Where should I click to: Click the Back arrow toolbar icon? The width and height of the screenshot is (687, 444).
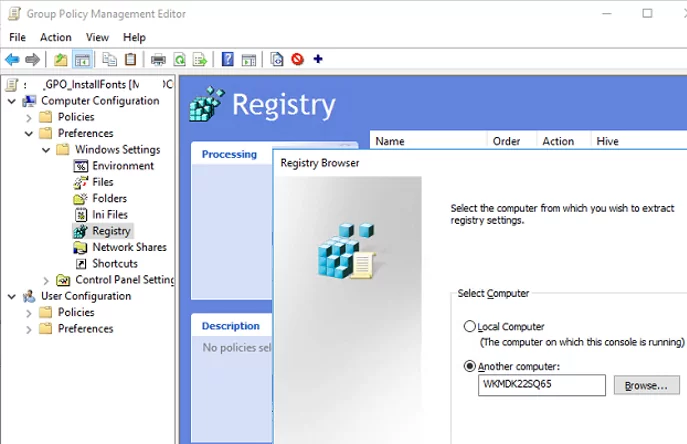12,59
